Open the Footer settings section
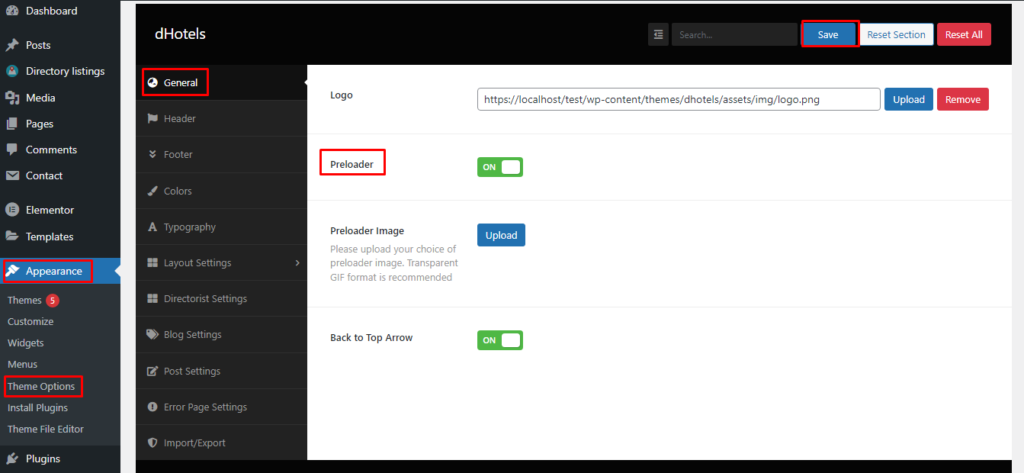This screenshot has width=1024, height=473. click(x=178, y=155)
